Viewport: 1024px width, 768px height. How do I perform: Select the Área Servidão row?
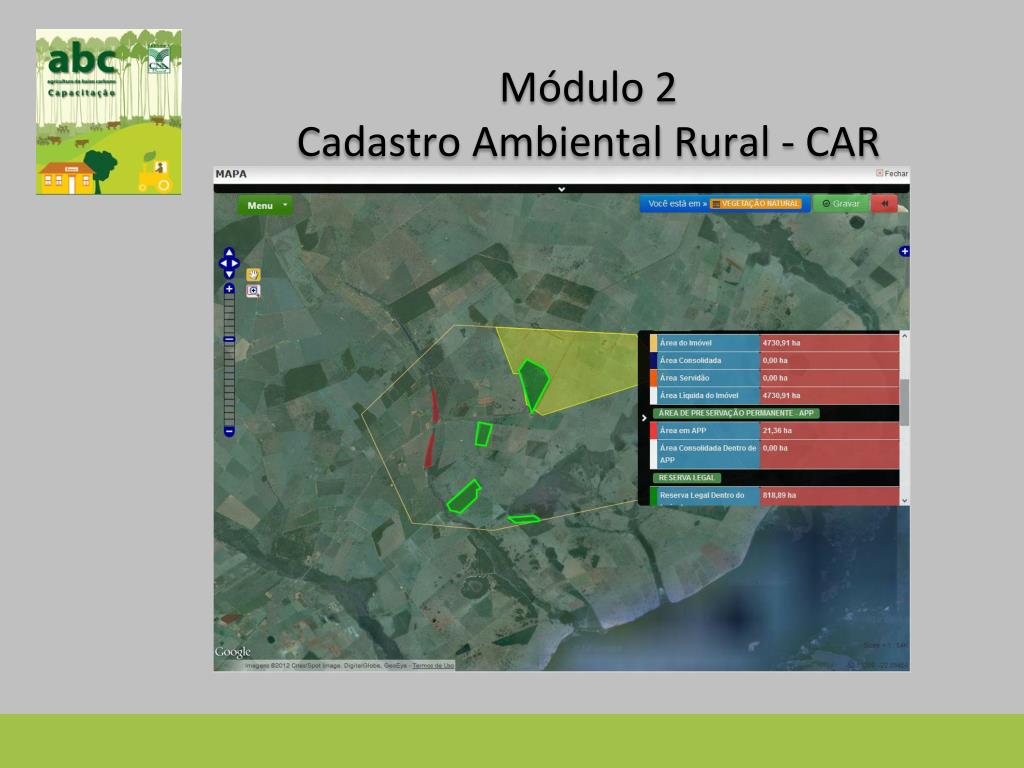(775, 378)
